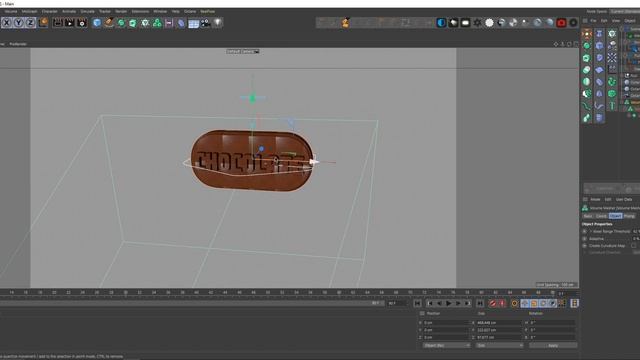Go to the end of the animation
The height and width of the screenshot is (360, 640).
[x=480, y=303]
